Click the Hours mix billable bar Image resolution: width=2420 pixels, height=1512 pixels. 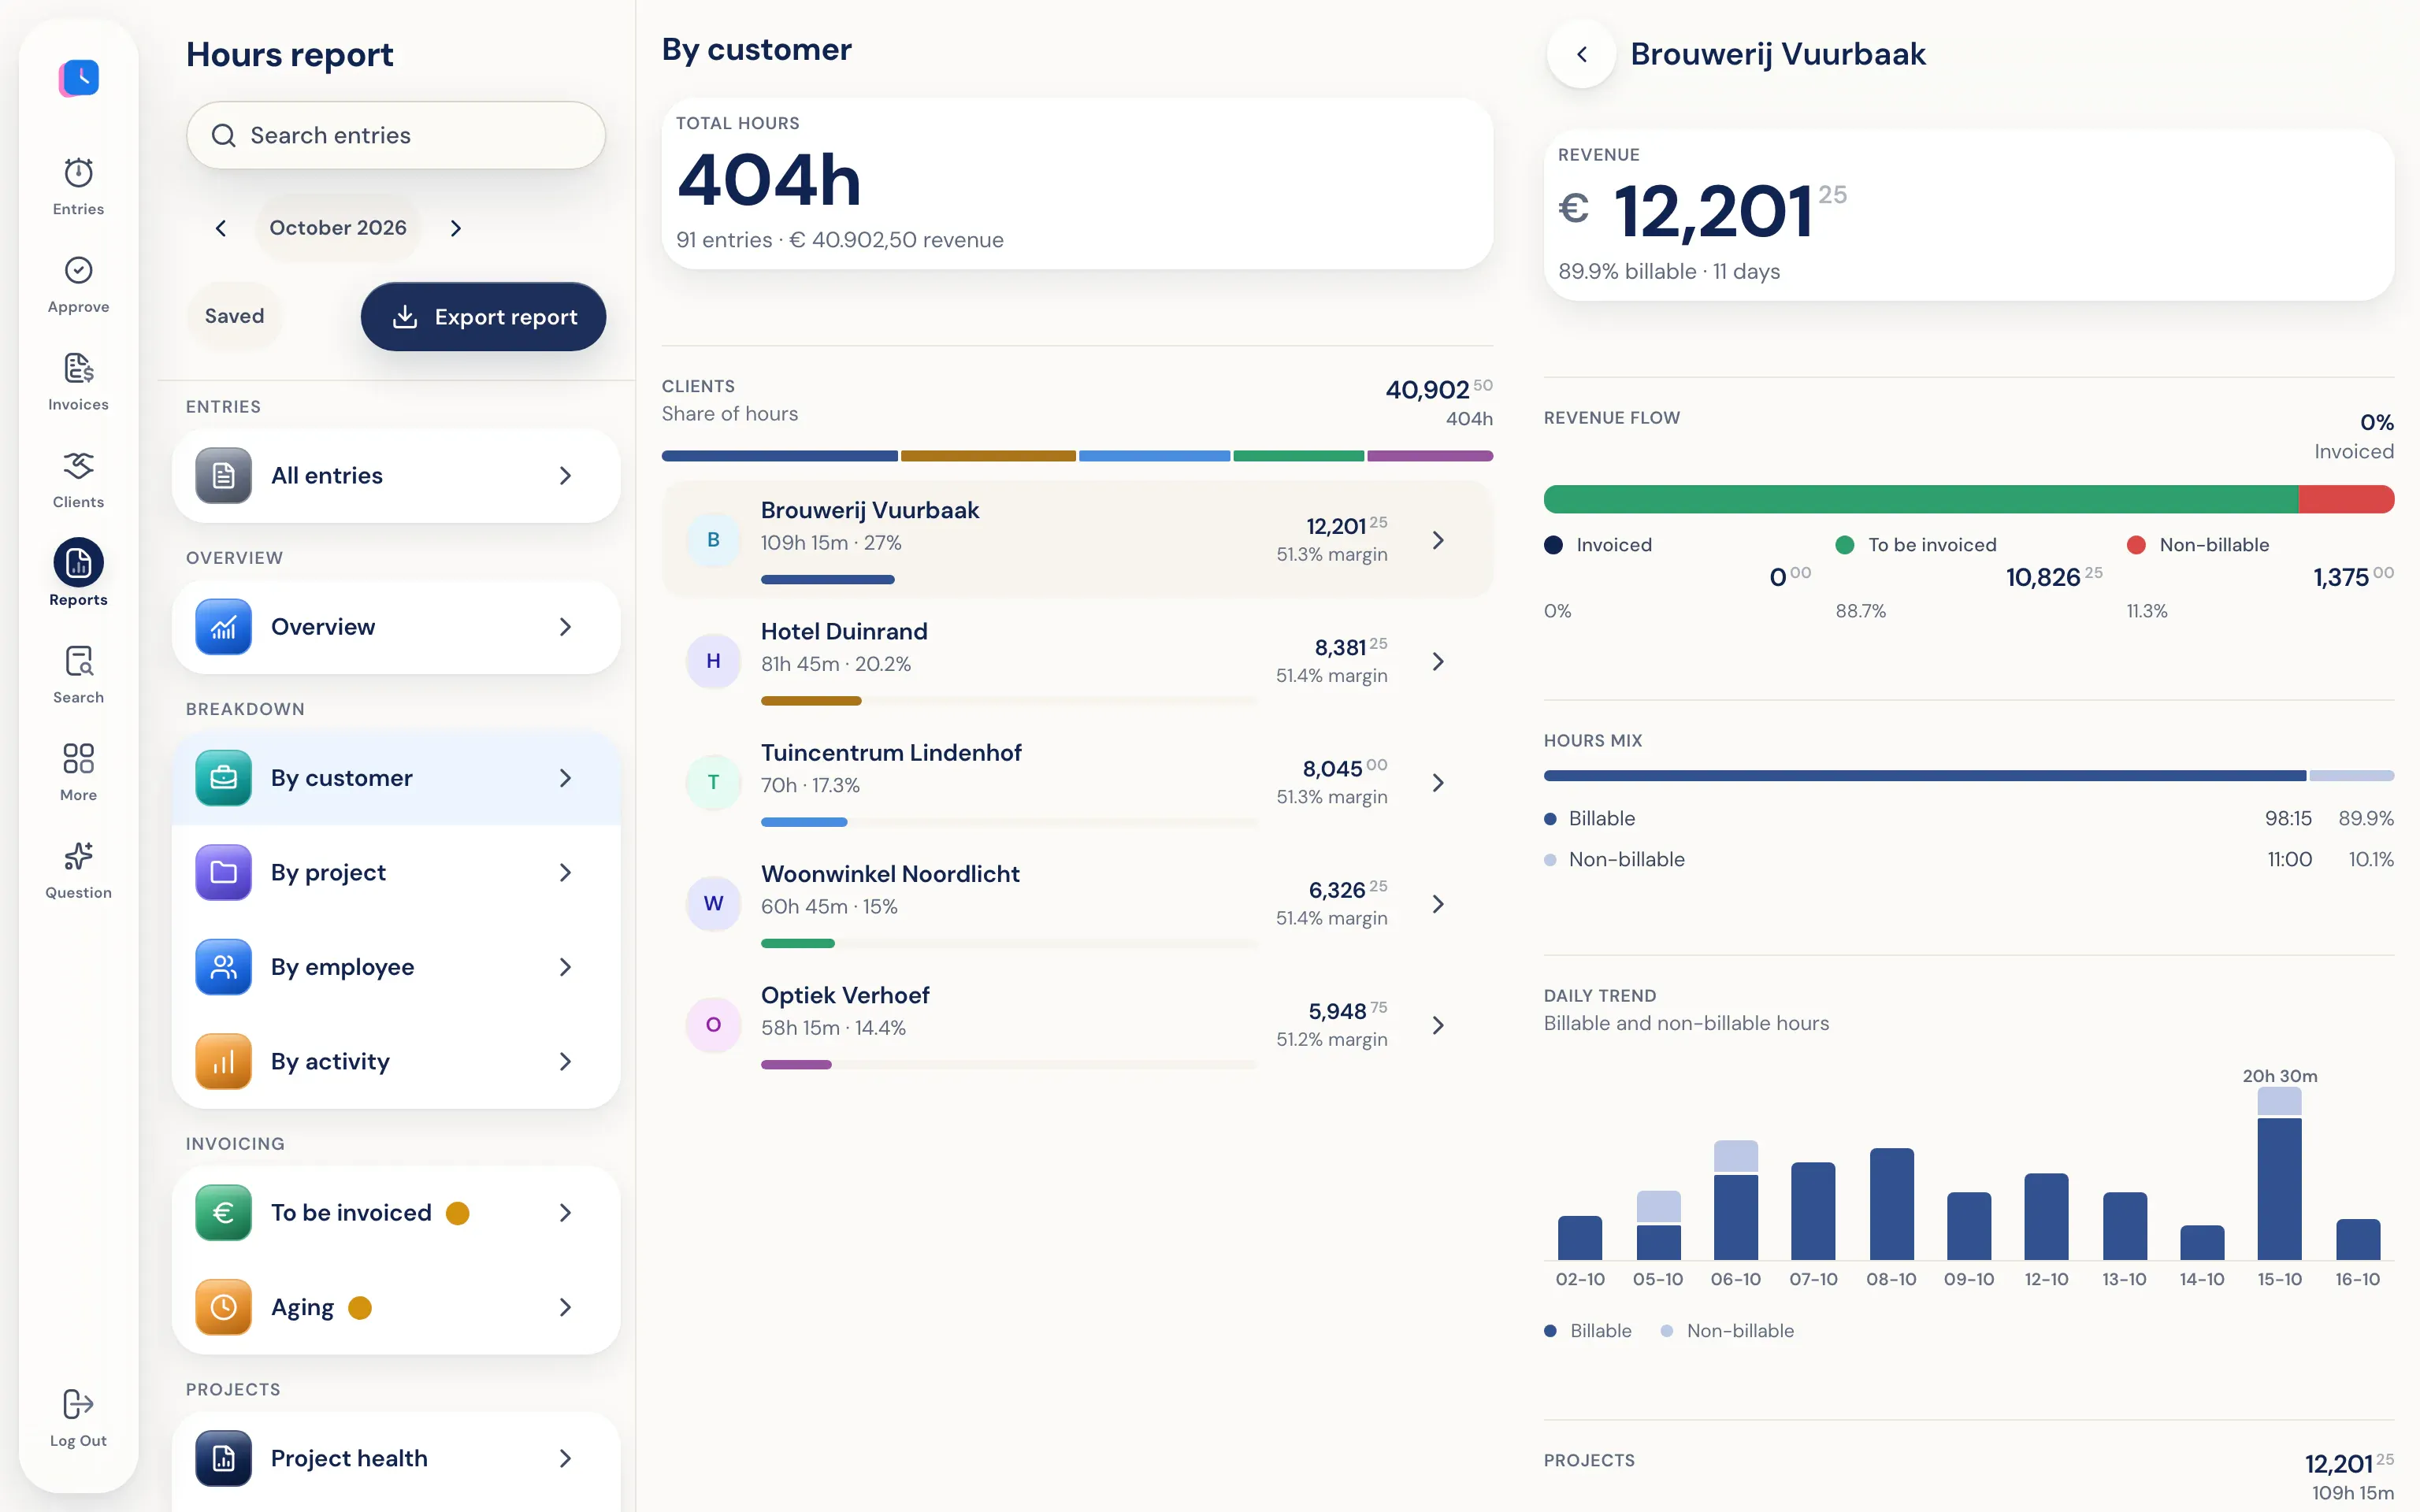coord(1924,776)
